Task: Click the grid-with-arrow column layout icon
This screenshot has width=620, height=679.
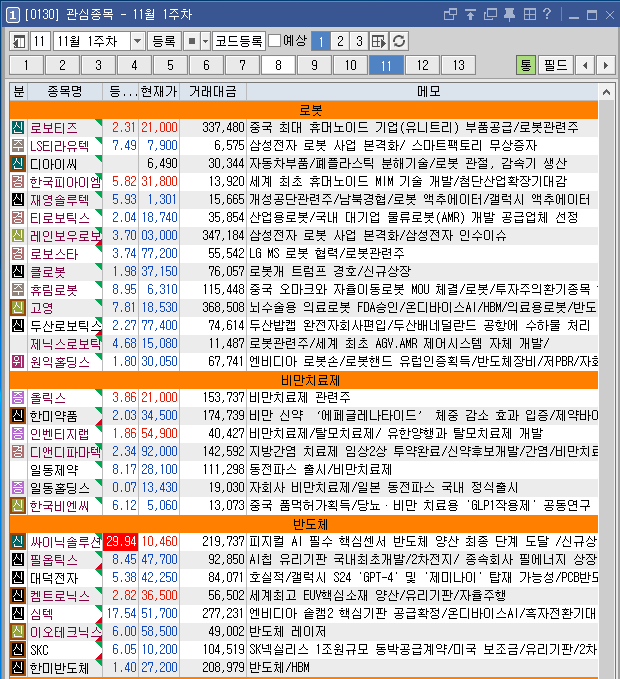Action: pos(379,41)
